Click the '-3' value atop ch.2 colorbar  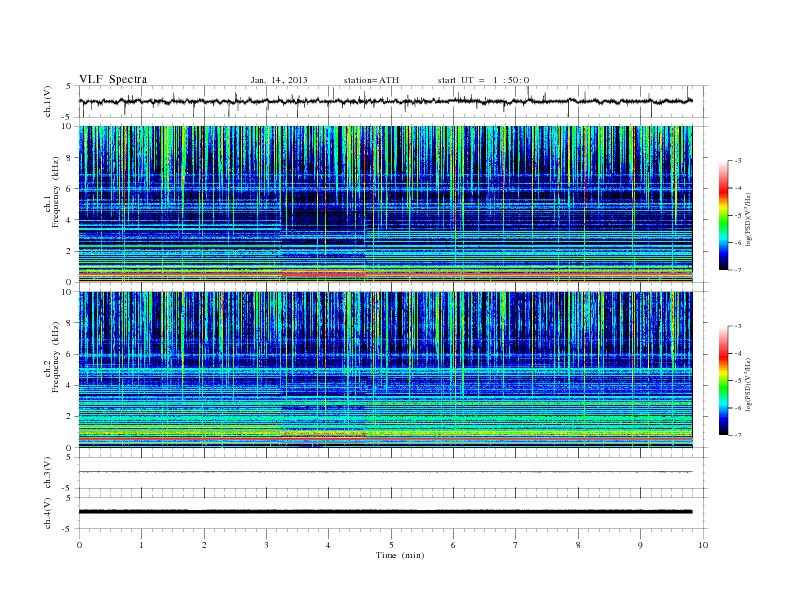pos(738,326)
